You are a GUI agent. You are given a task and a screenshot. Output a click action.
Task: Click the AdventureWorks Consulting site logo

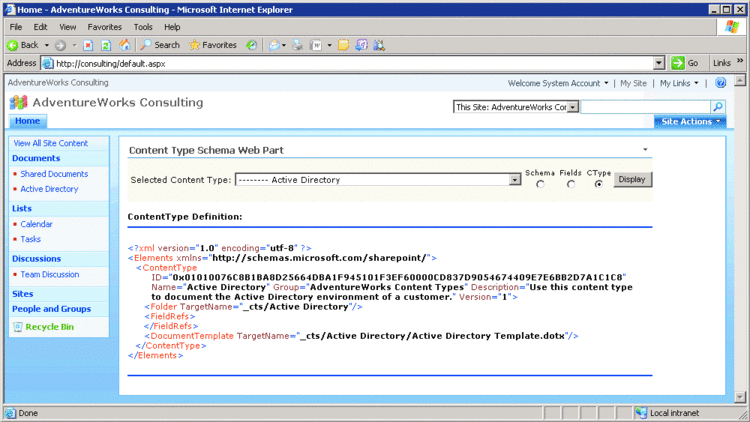(x=19, y=102)
